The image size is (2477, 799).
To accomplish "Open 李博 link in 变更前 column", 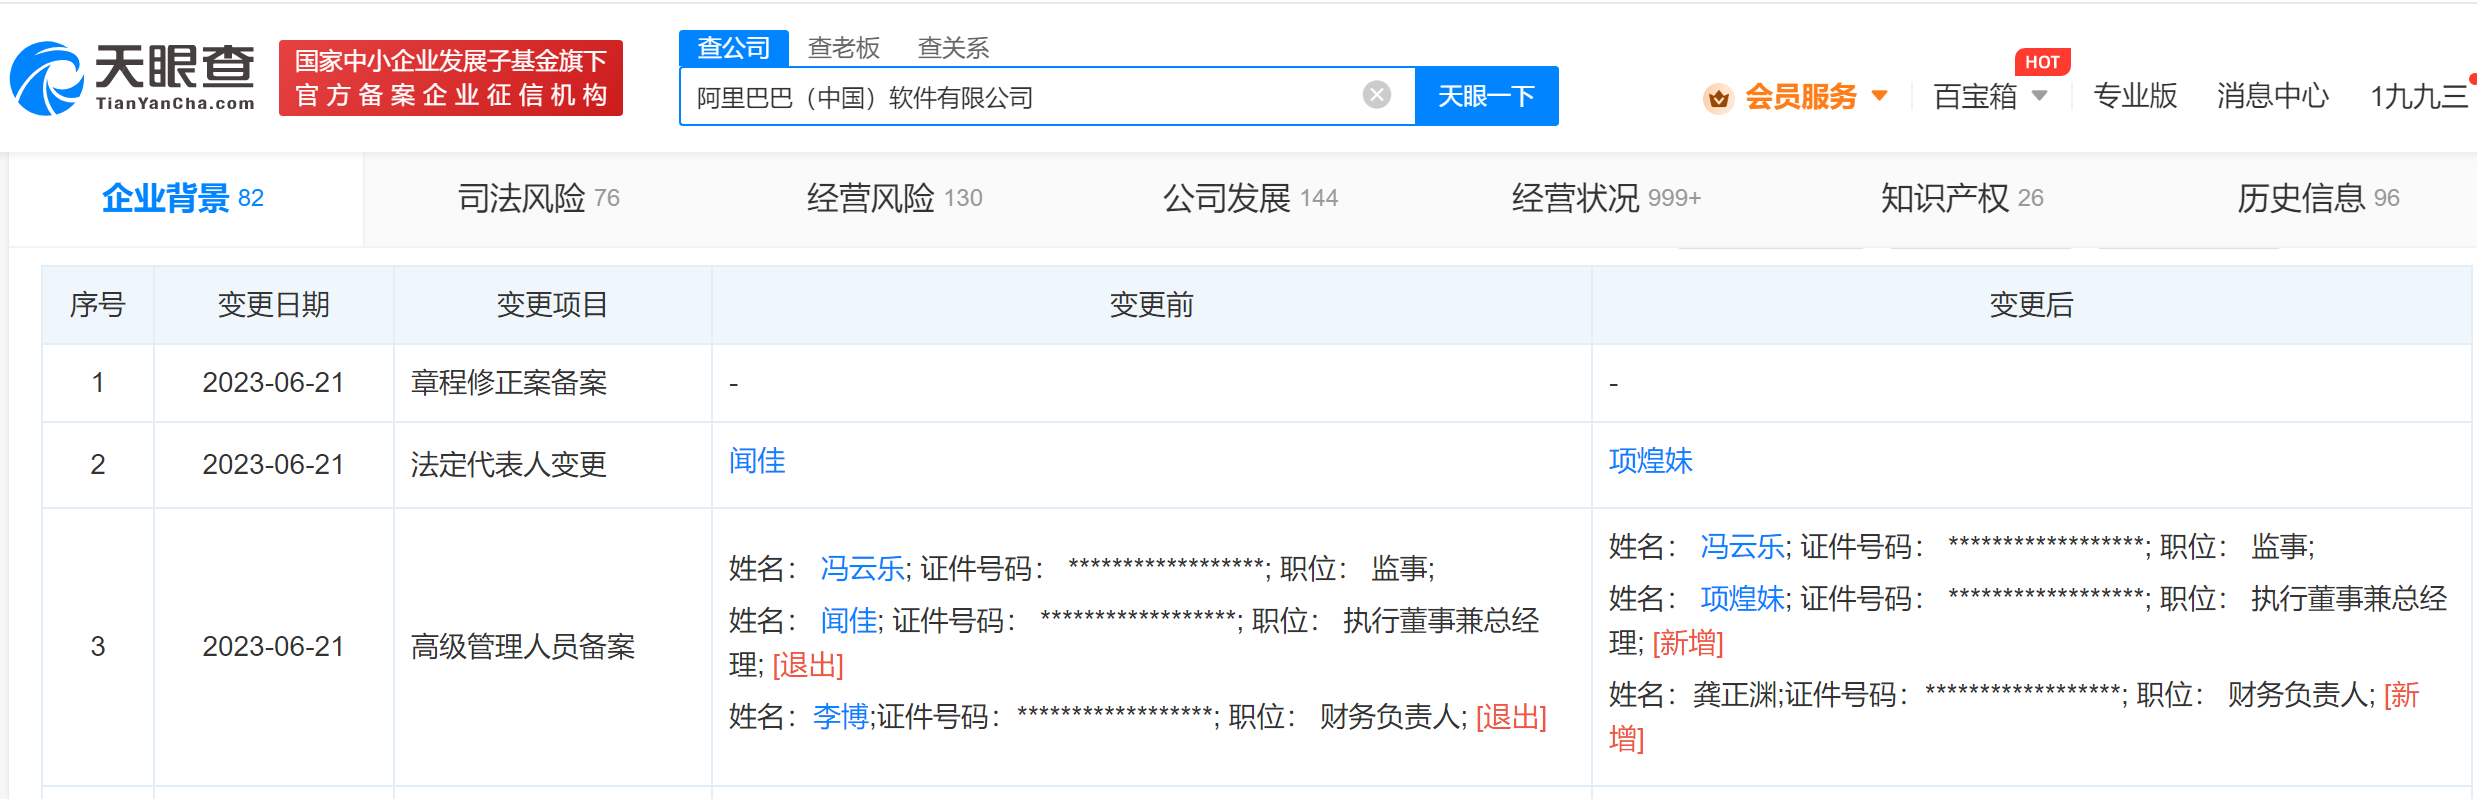I will [x=841, y=717].
